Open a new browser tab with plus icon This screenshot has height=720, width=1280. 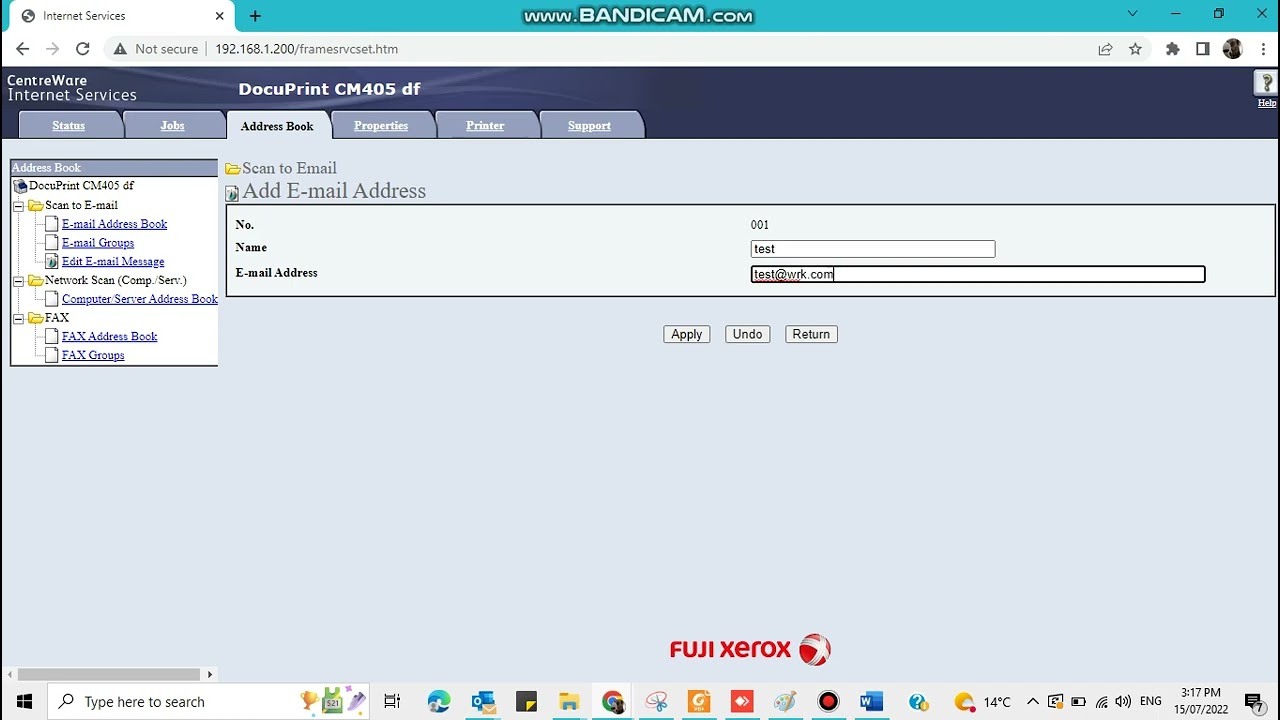255,16
